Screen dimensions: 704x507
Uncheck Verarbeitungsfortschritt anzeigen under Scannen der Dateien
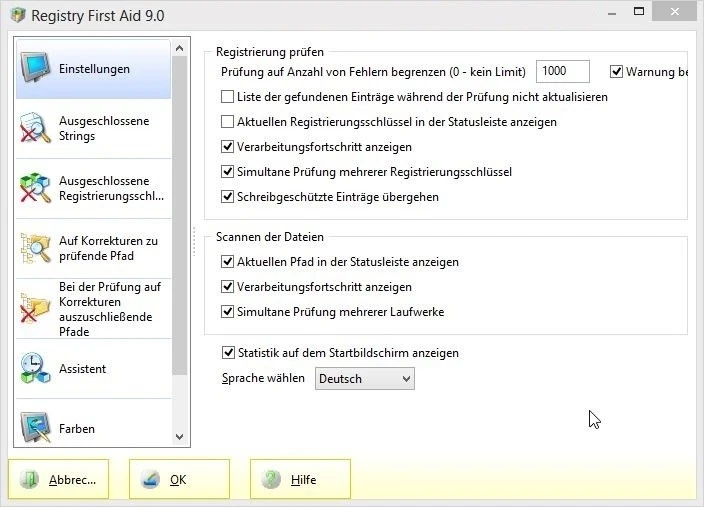(x=227, y=287)
